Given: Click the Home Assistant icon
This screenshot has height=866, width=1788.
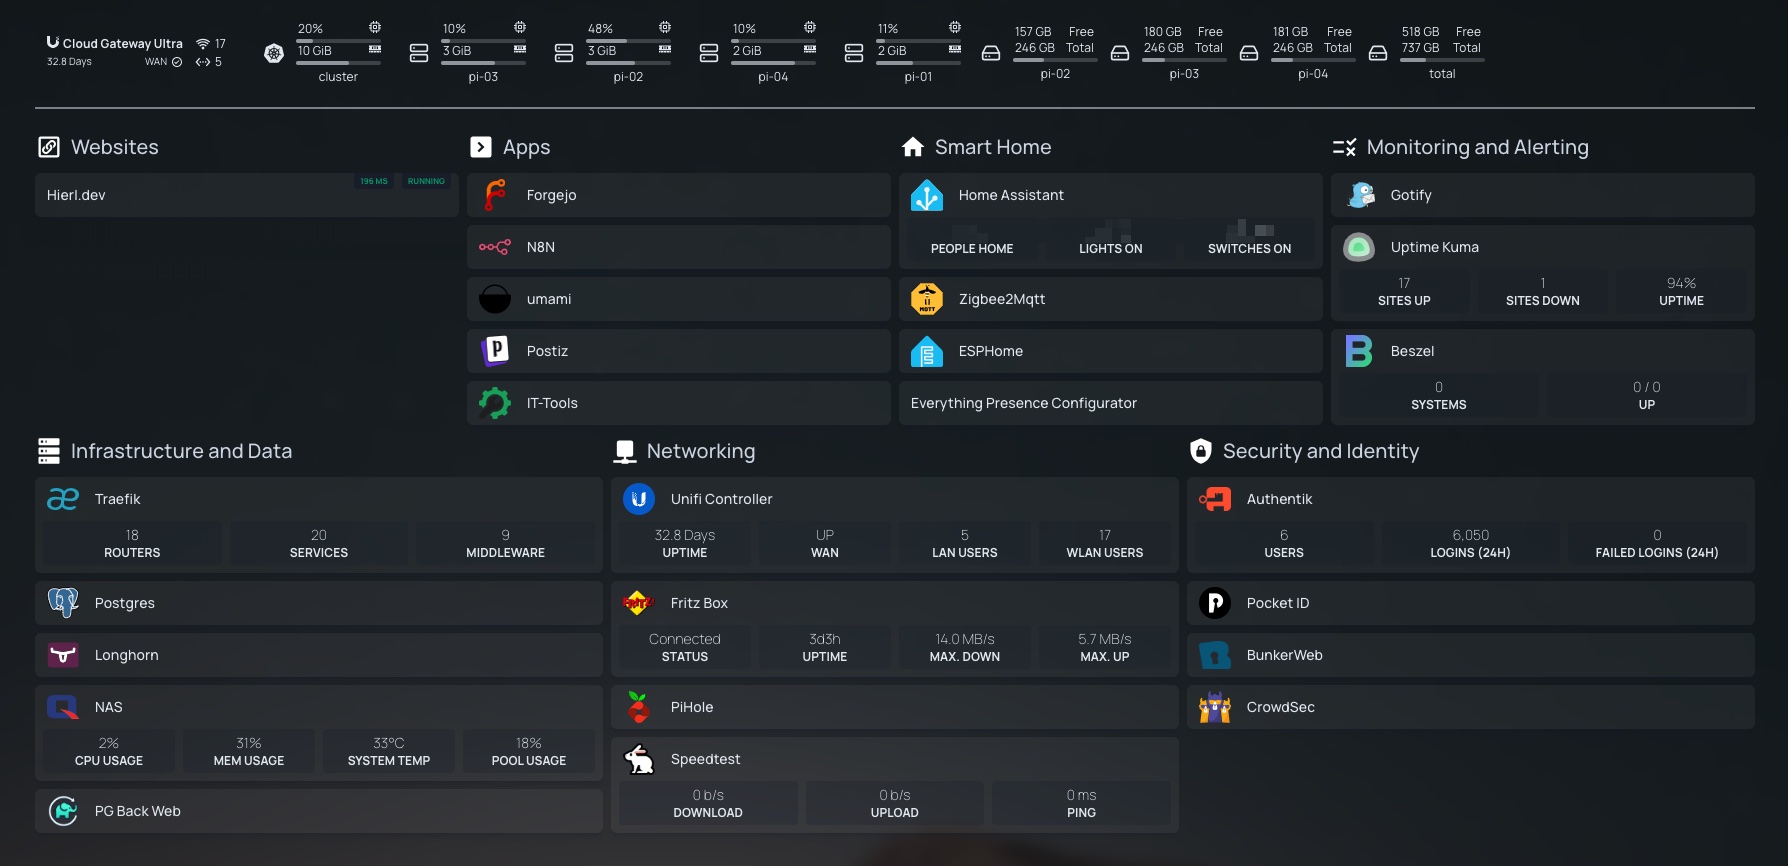Looking at the screenshot, I should pos(927,195).
